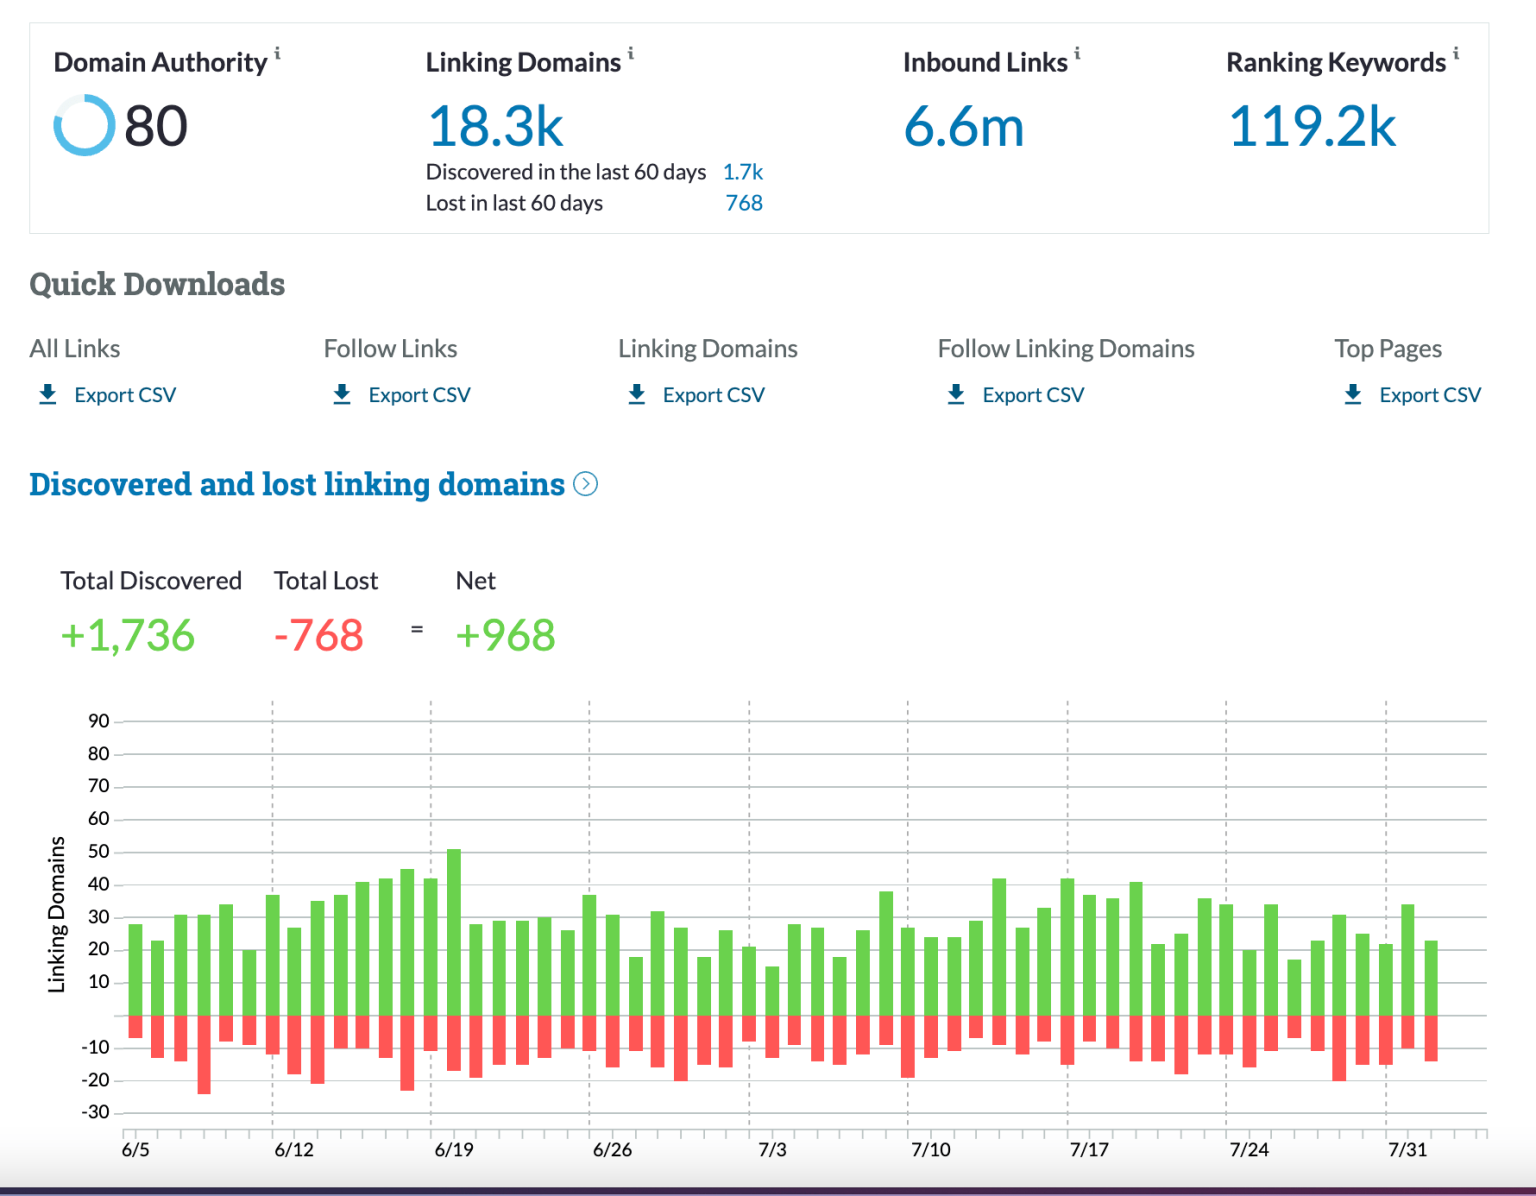Select the Discovered and lost linking domains heading
This screenshot has width=1536, height=1196.
coord(296,484)
